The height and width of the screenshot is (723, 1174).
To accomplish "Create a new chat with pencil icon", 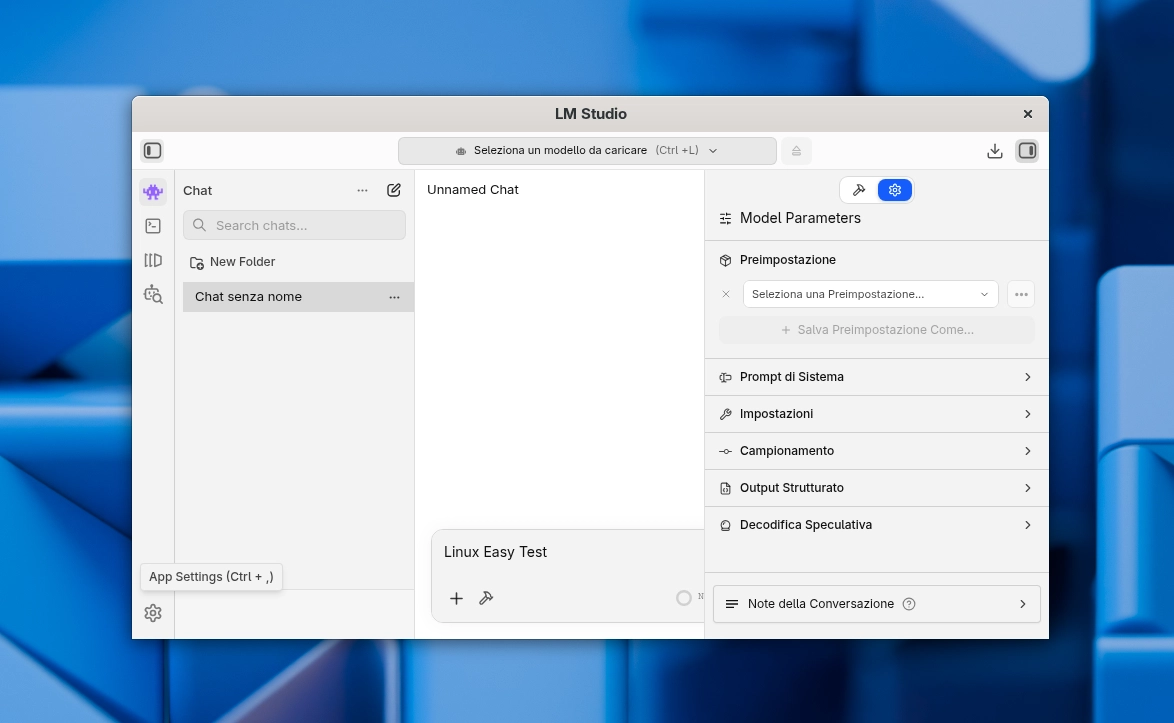I will [394, 190].
